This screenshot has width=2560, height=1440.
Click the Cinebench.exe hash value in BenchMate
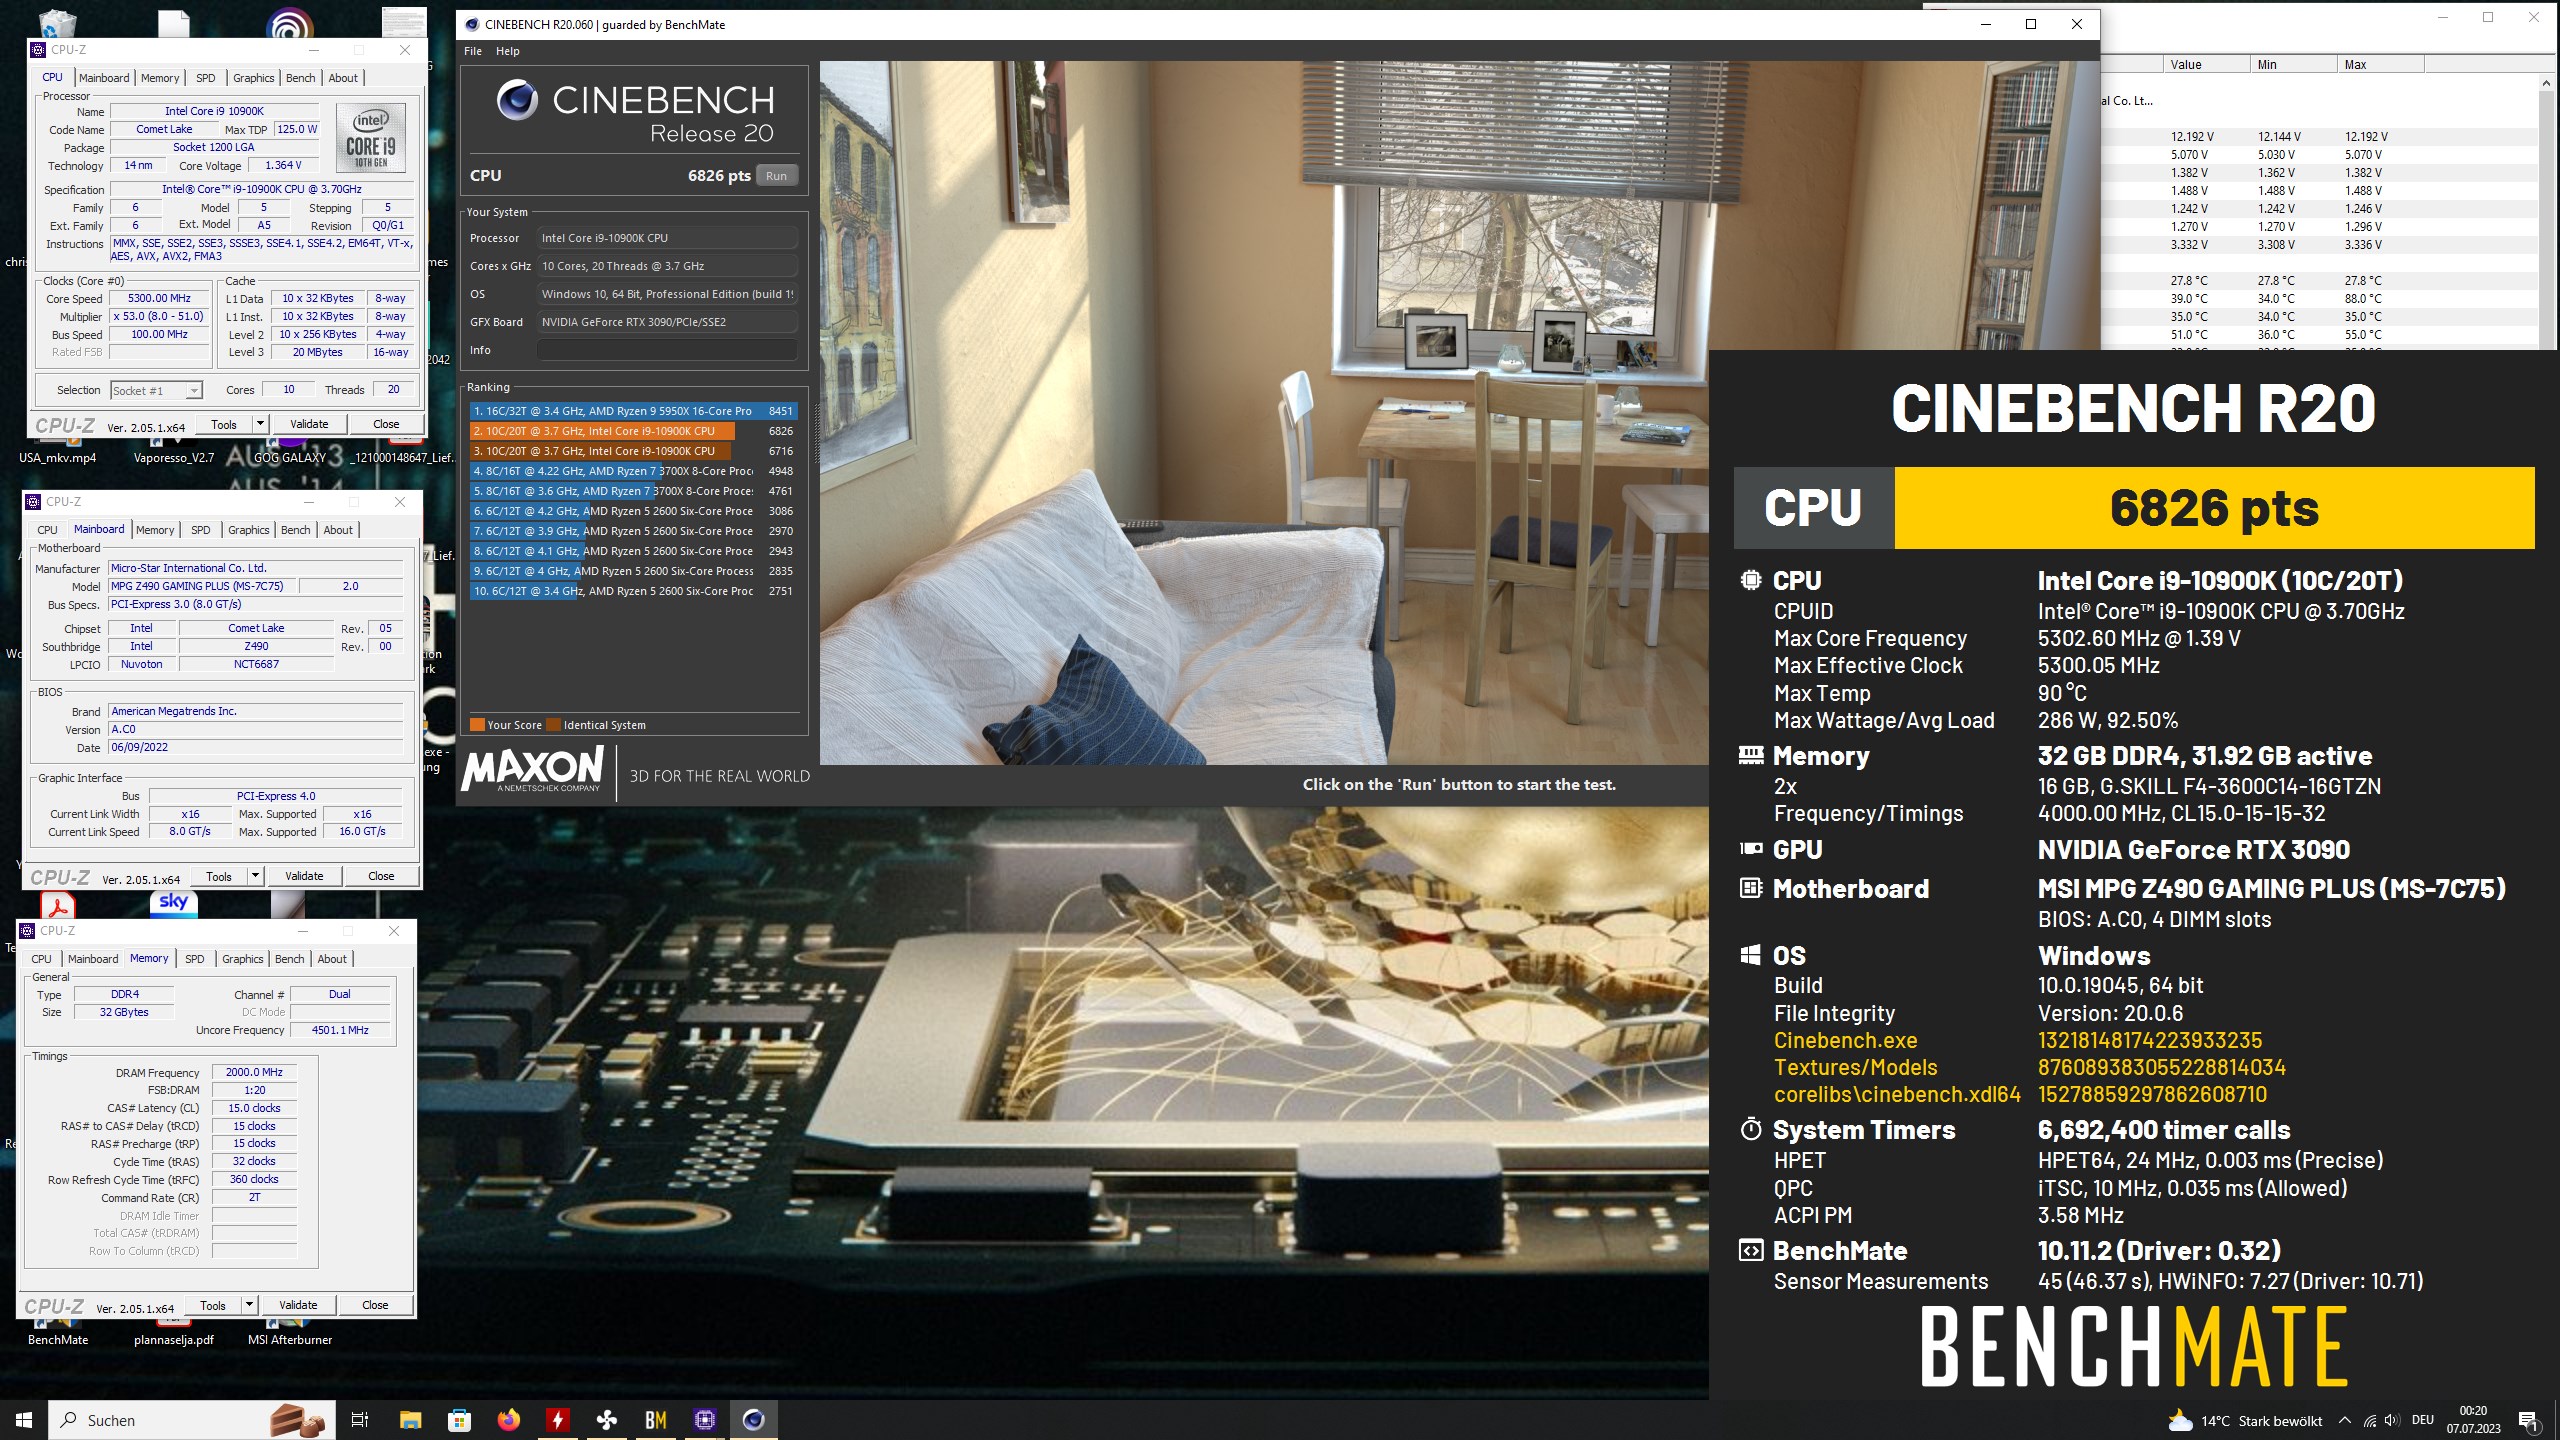(2149, 1040)
